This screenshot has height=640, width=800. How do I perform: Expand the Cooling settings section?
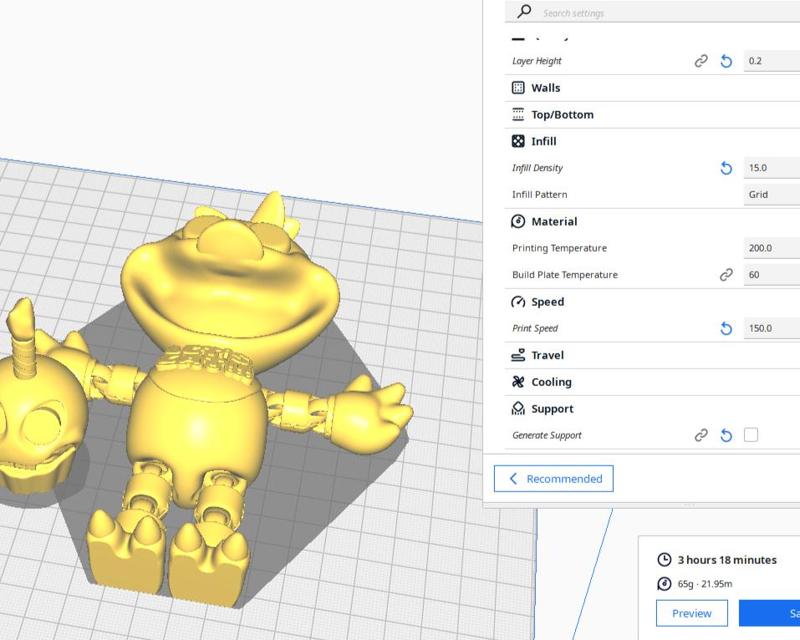653,382
